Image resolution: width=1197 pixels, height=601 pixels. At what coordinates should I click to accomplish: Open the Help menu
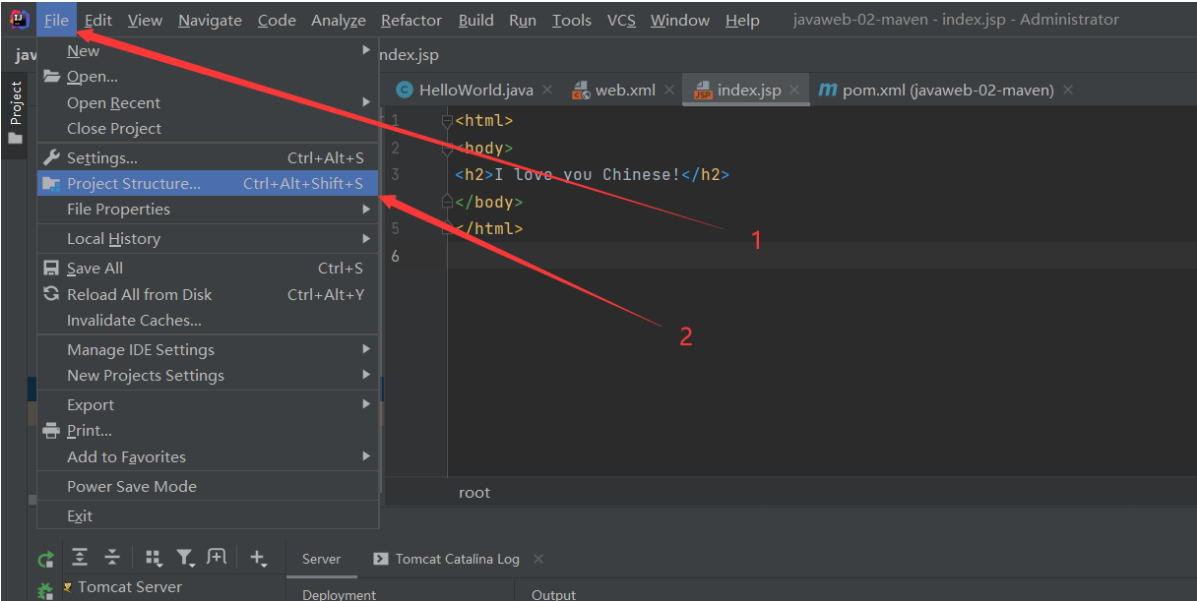742,21
